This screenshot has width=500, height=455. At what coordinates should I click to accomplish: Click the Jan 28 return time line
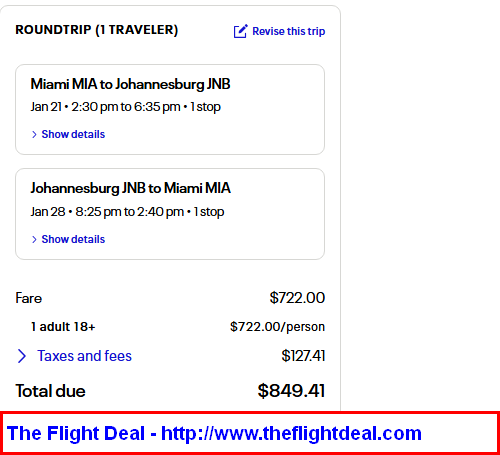pos(127,212)
